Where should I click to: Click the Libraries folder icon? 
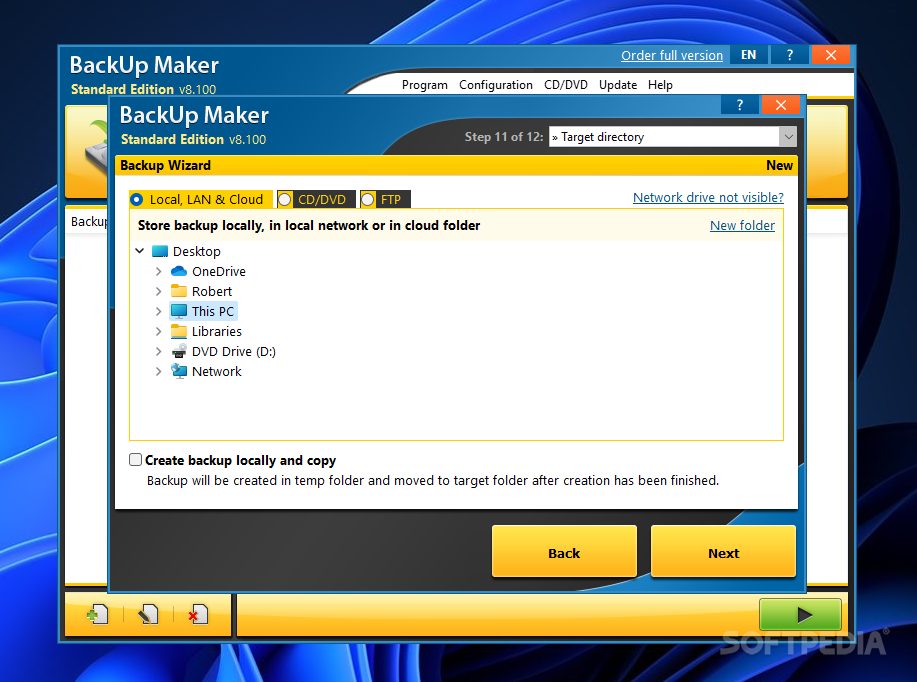click(179, 331)
